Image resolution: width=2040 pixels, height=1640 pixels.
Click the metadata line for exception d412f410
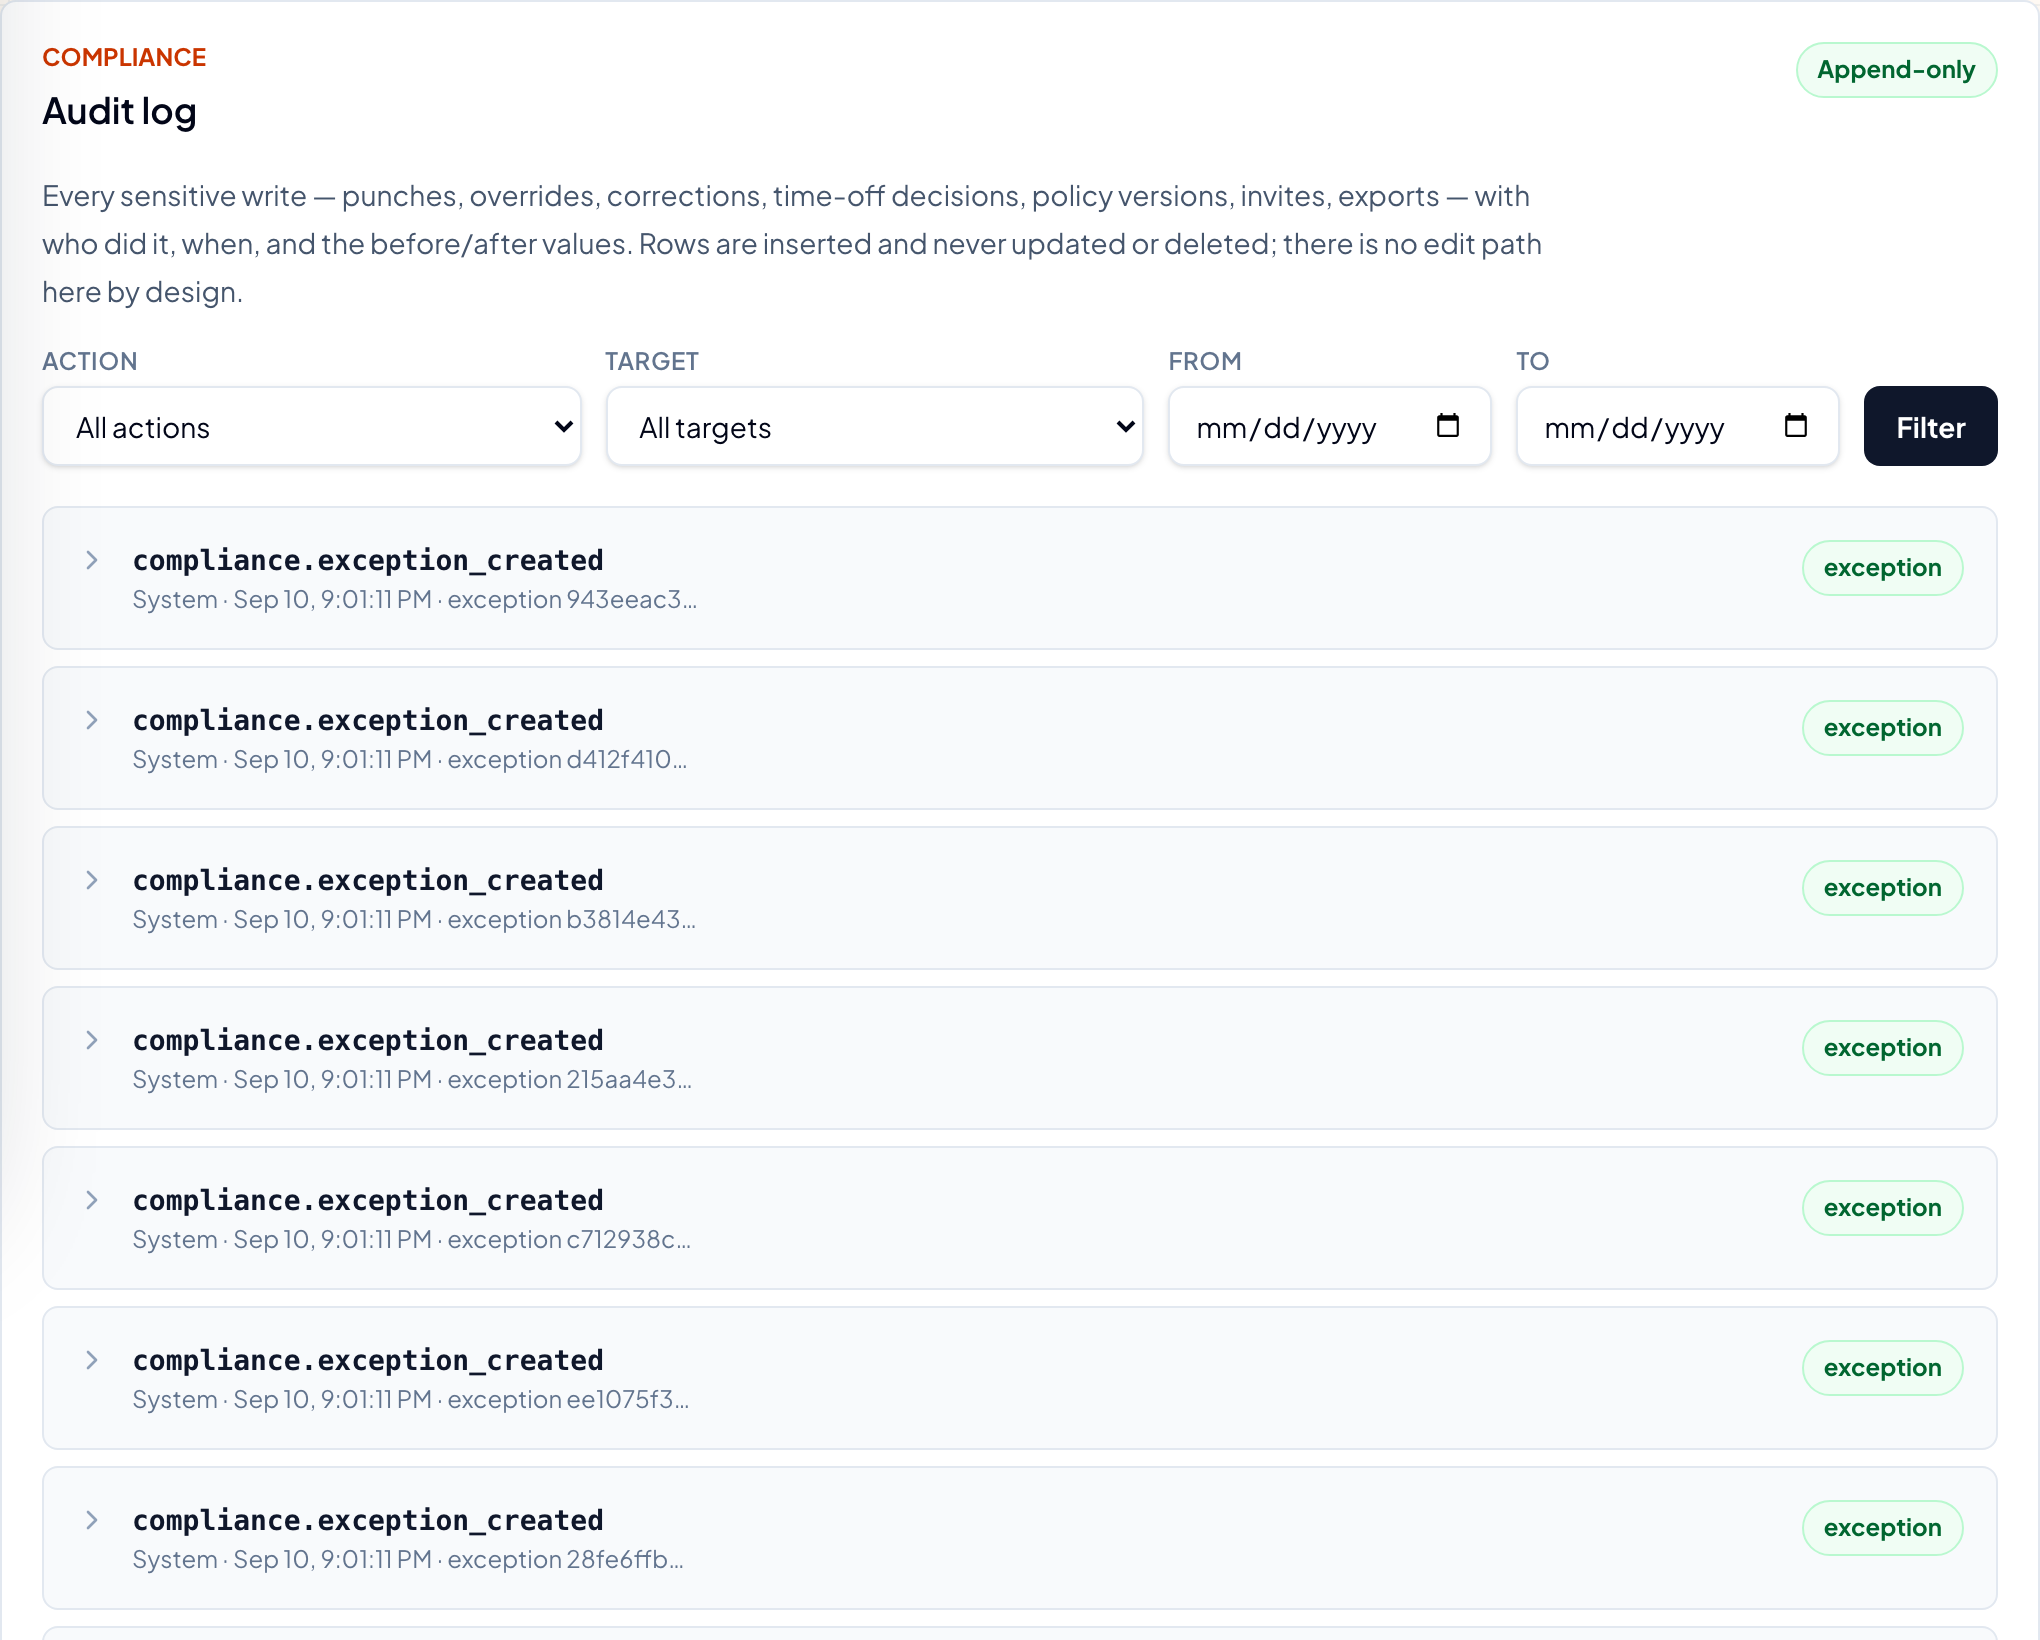coord(410,760)
